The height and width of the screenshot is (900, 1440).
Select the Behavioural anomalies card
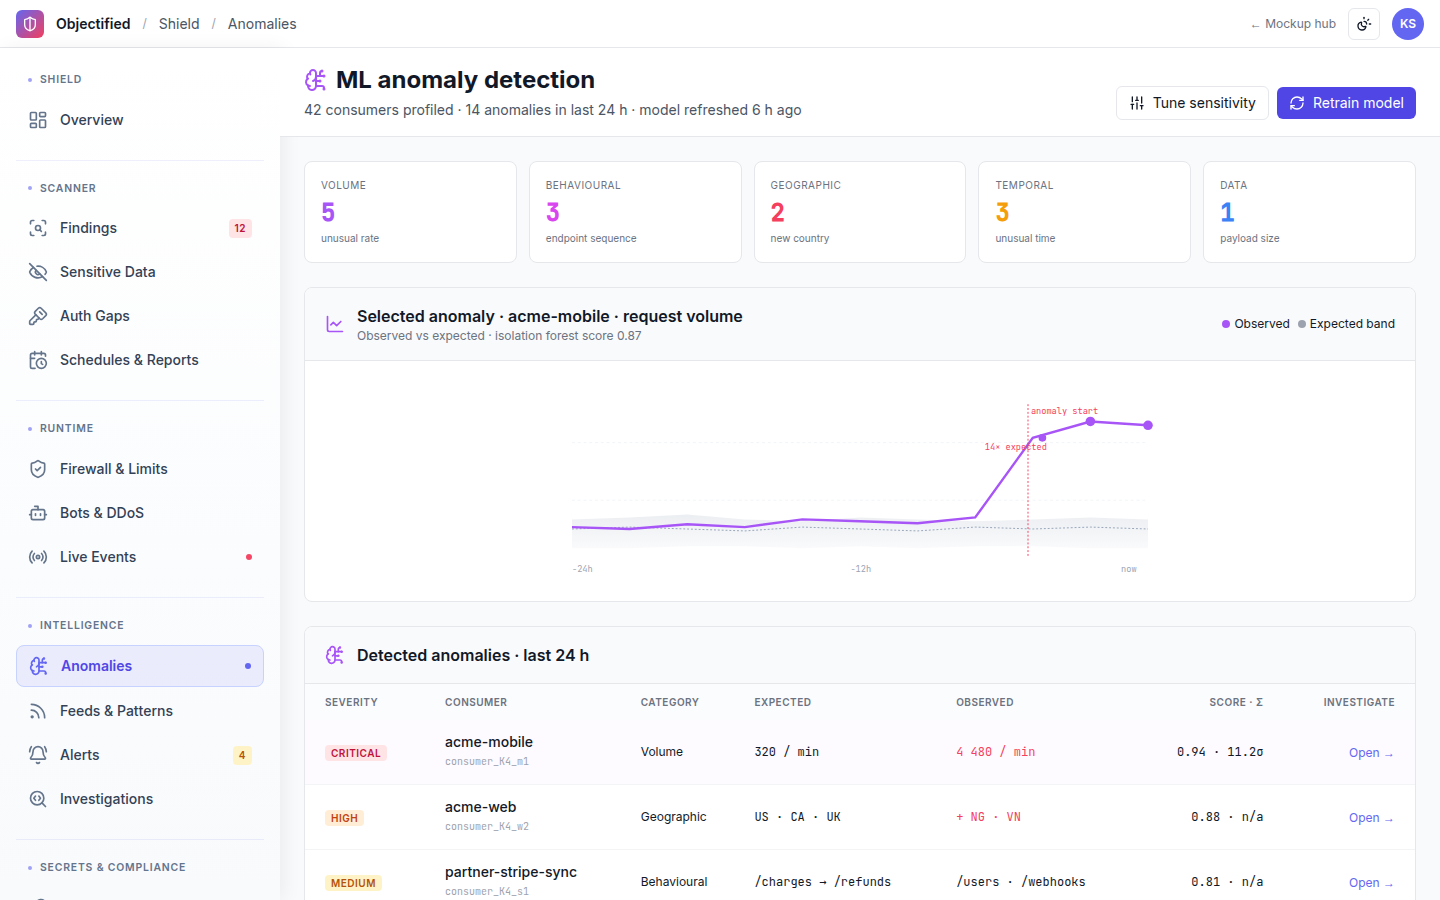click(635, 212)
